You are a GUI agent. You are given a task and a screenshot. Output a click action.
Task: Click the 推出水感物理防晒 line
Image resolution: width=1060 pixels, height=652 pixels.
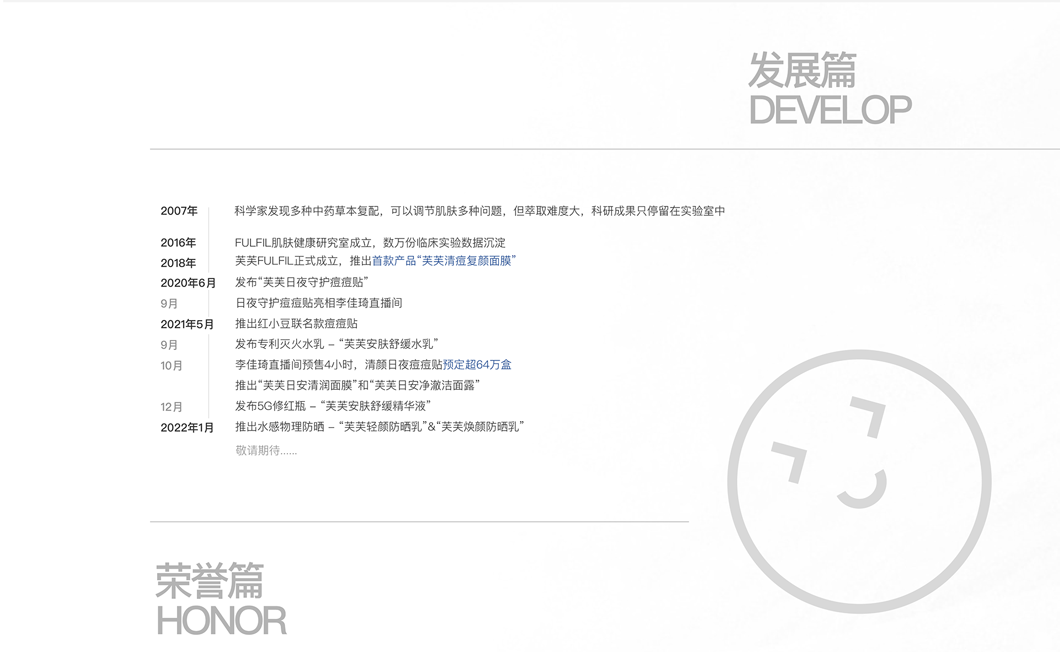click(380, 427)
